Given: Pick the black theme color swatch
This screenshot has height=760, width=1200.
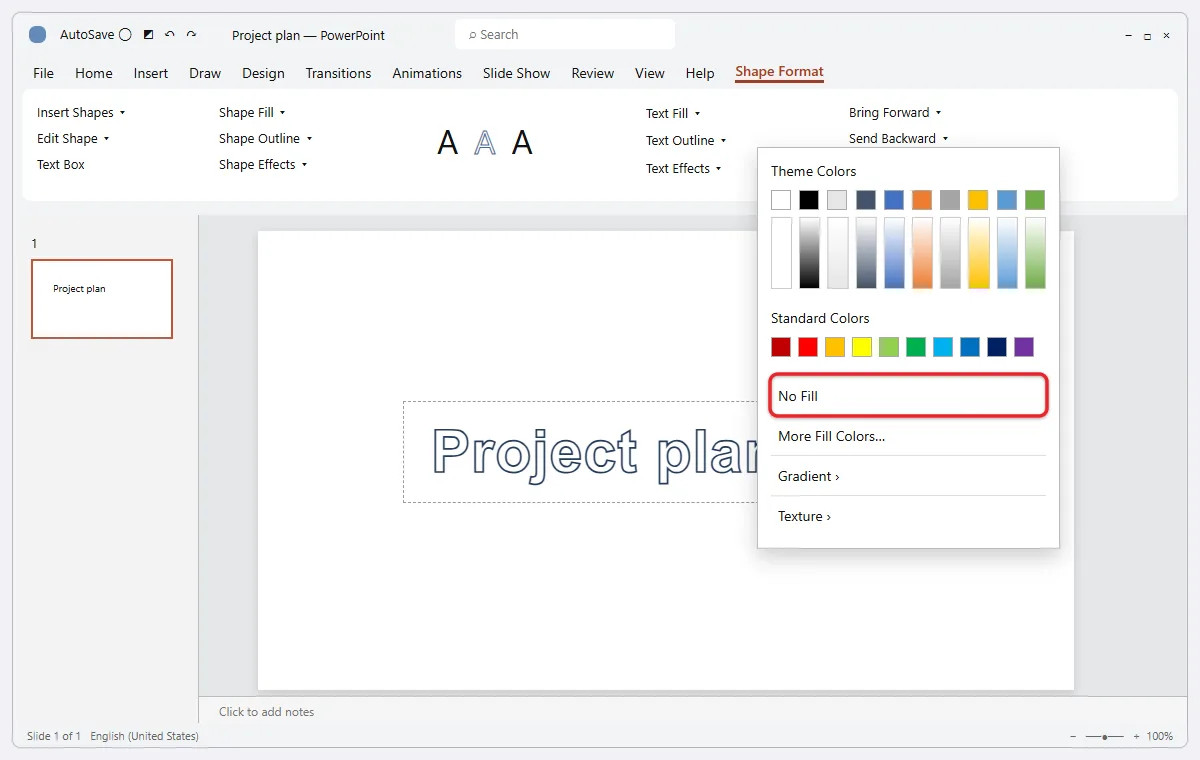Looking at the screenshot, I should point(809,200).
